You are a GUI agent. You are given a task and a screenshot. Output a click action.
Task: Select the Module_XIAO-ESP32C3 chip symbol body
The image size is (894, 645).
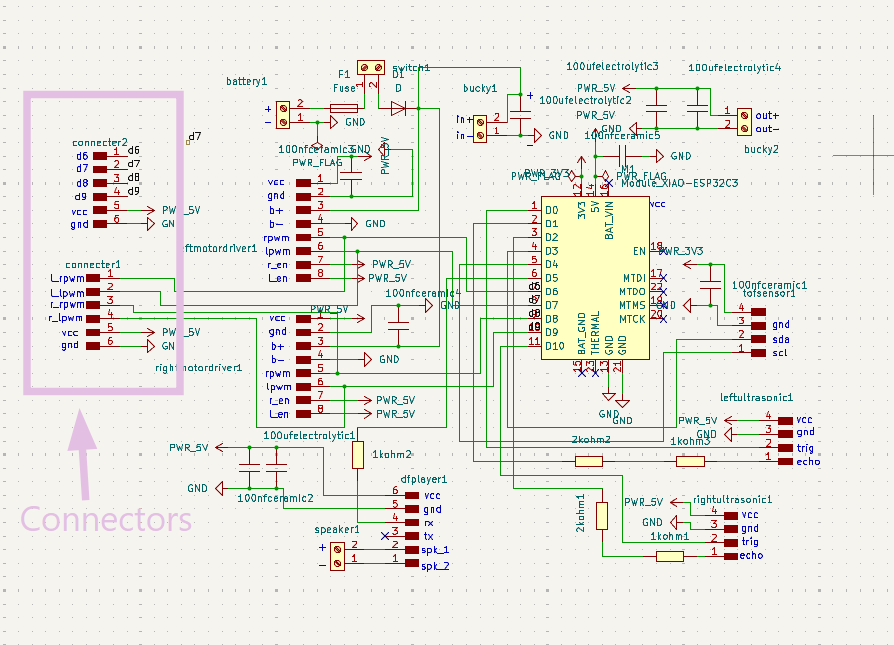tap(595, 278)
